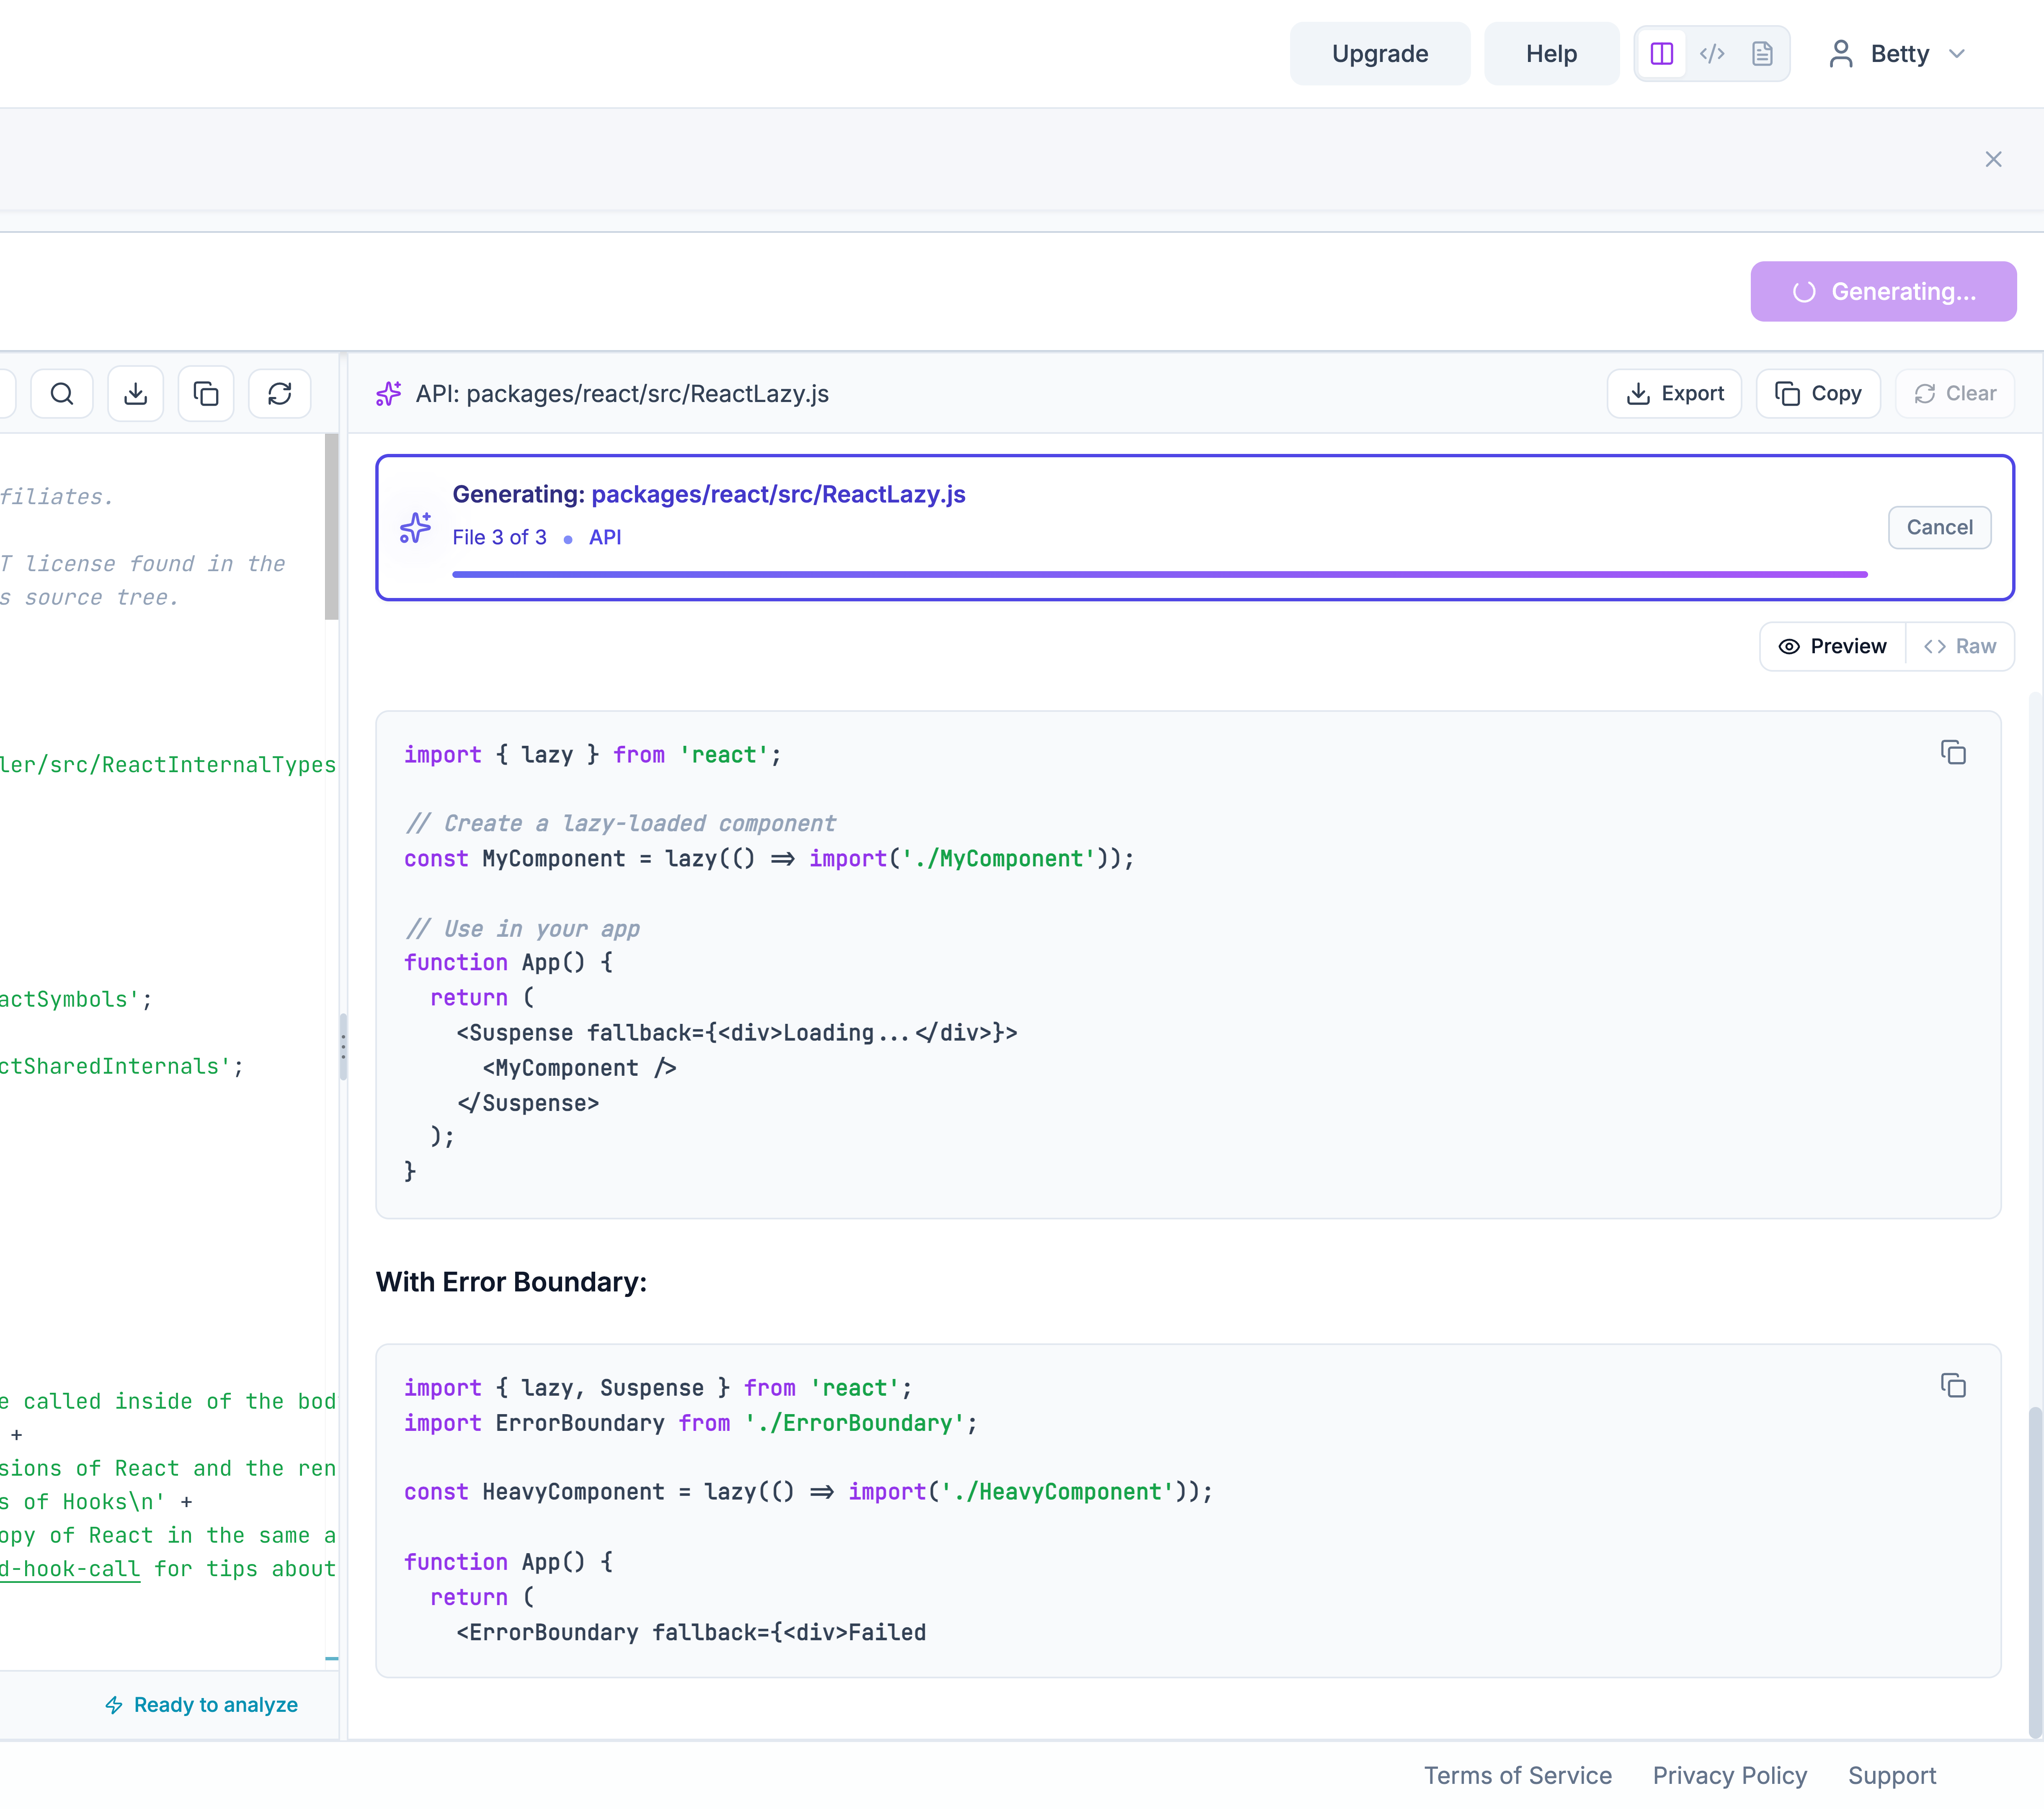
Task: Open Terms of Service
Action: click(1517, 1775)
